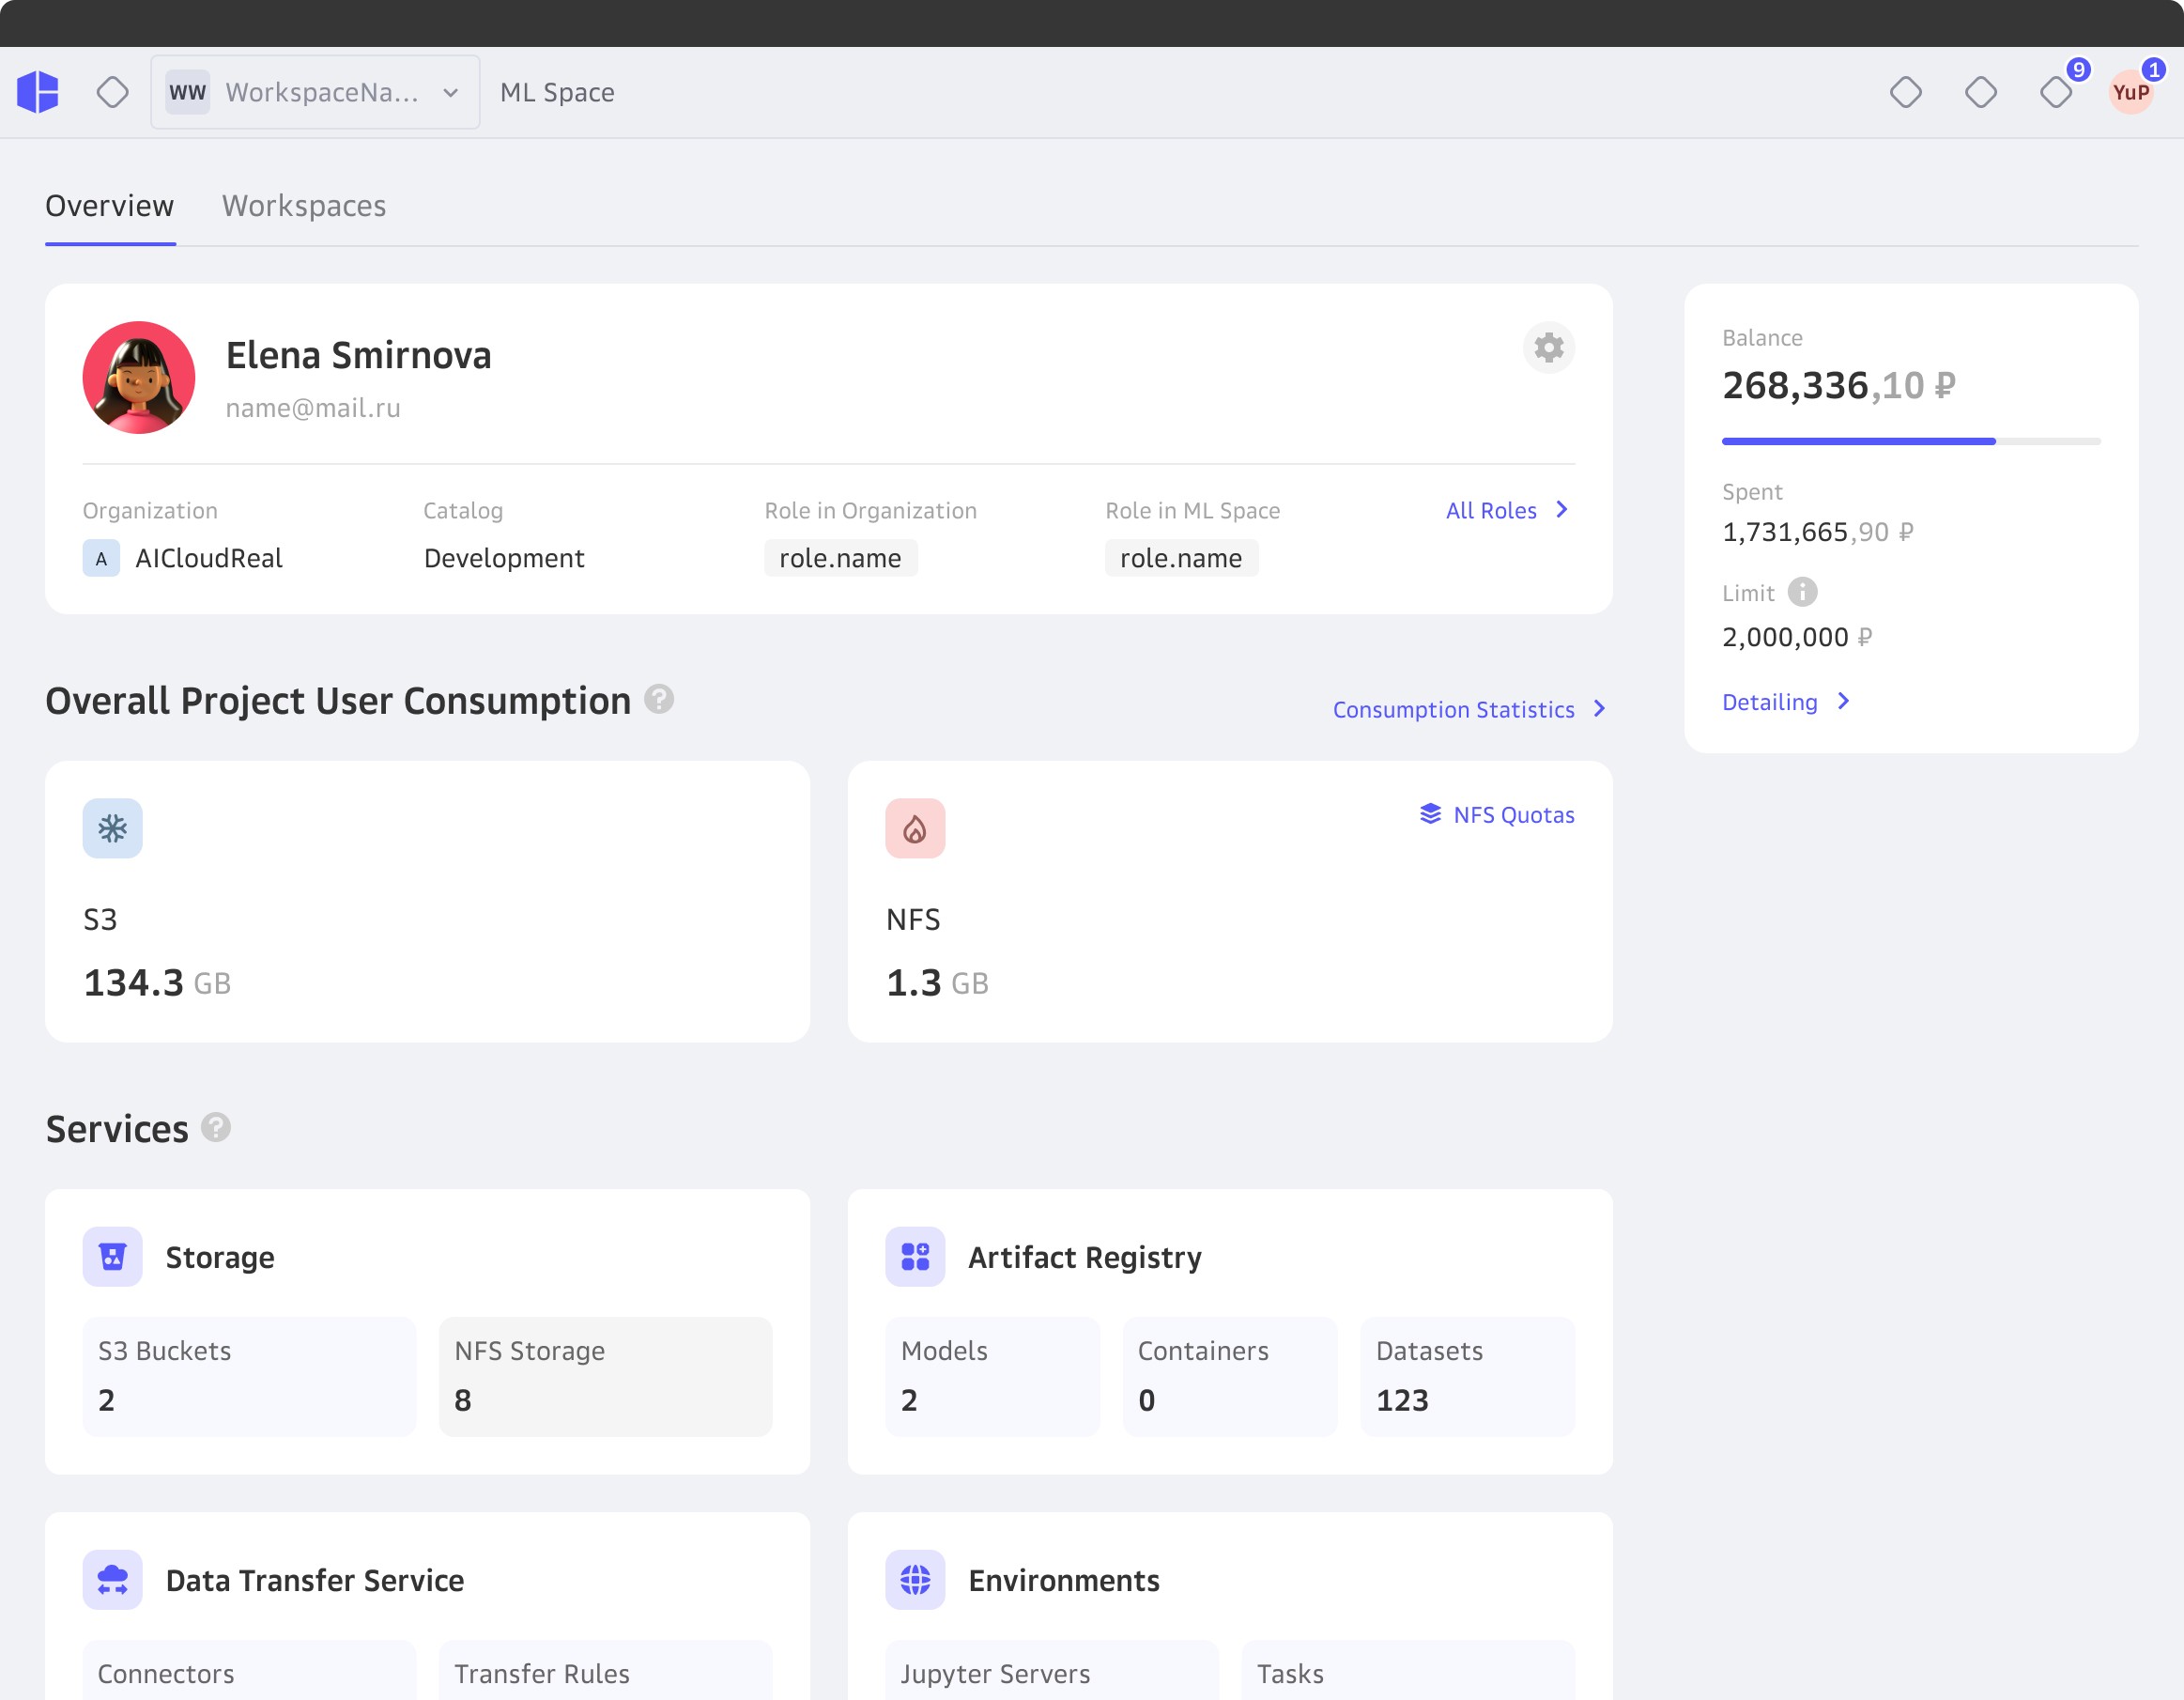Click the help icon beside Overall Project User Consumption

click(659, 699)
